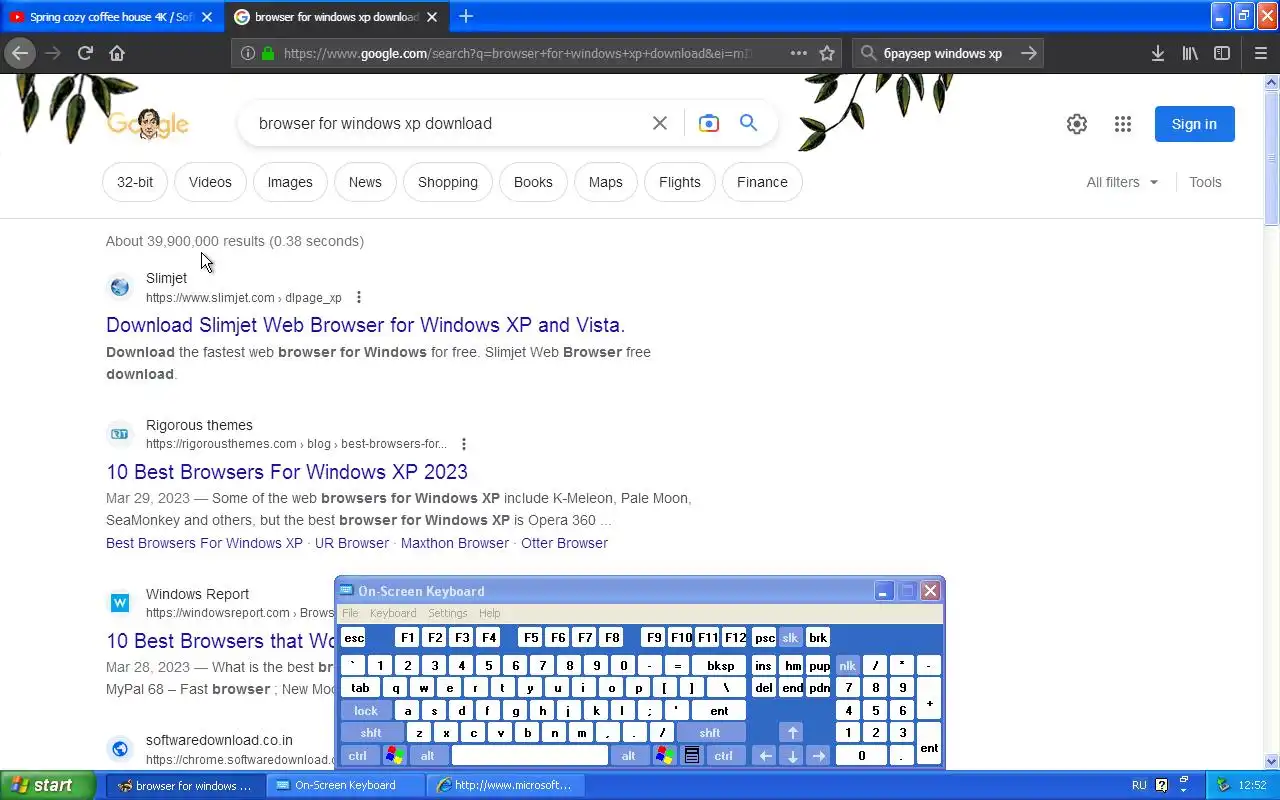The image size is (1280, 800).
Task: Click the Google doodle logo
Action: click(x=148, y=123)
